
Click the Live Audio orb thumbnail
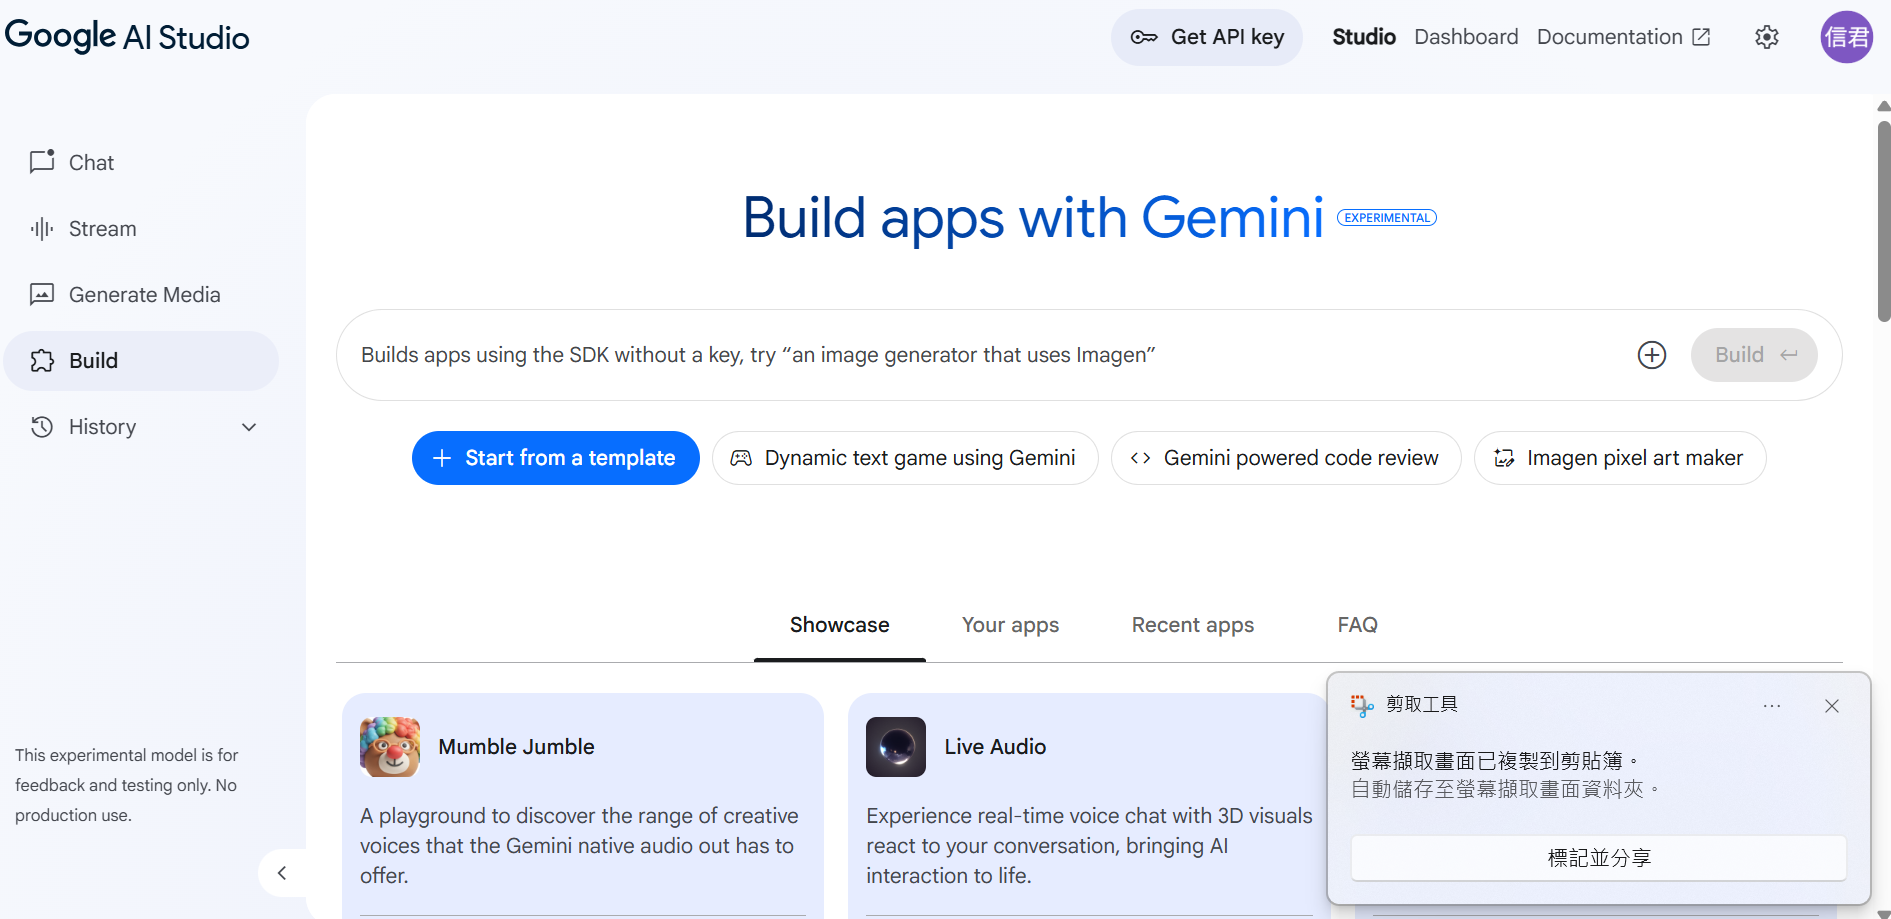coord(896,747)
